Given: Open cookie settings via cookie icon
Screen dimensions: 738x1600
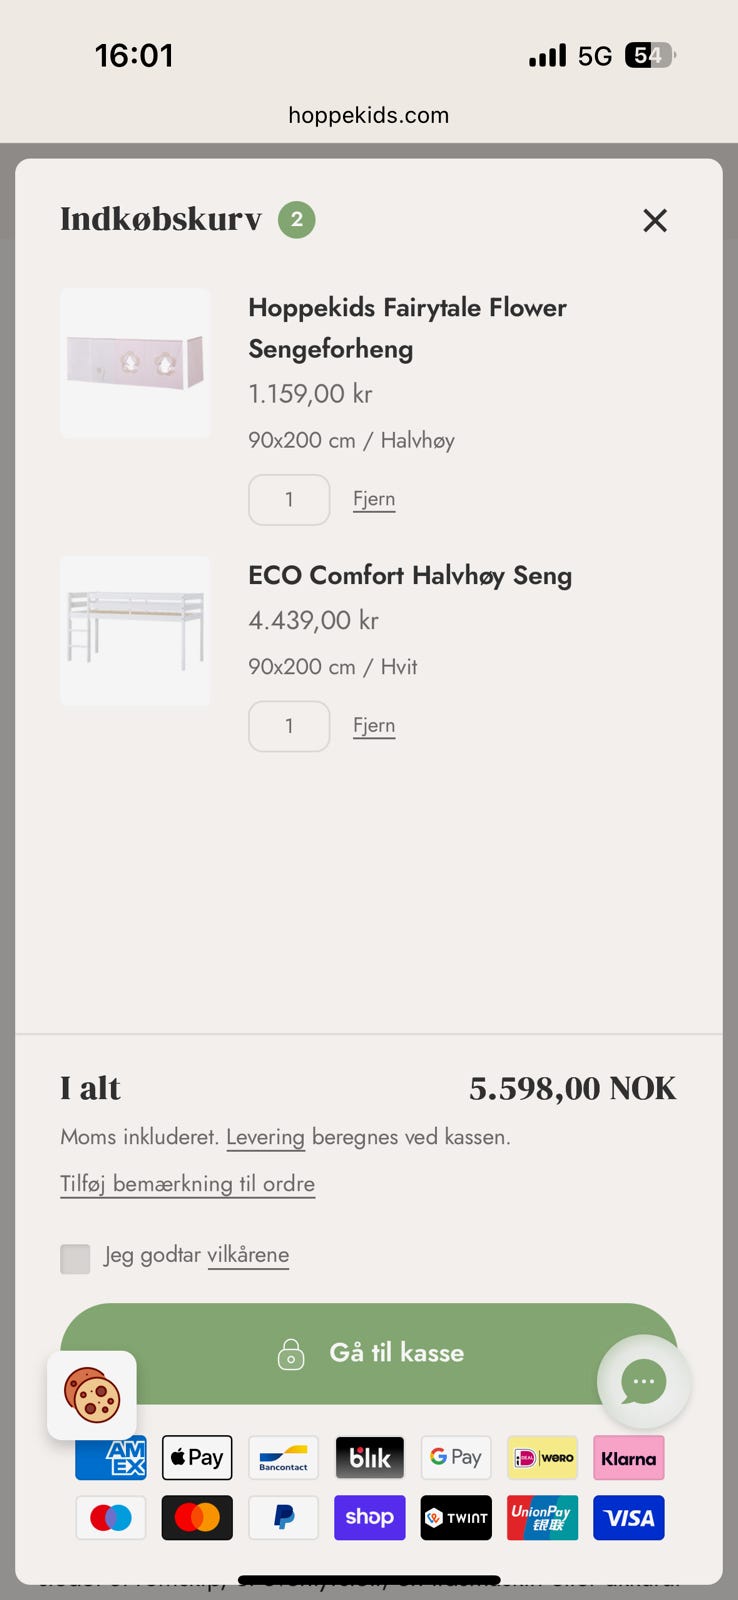Looking at the screenshot, I should tap(92, 1395).
